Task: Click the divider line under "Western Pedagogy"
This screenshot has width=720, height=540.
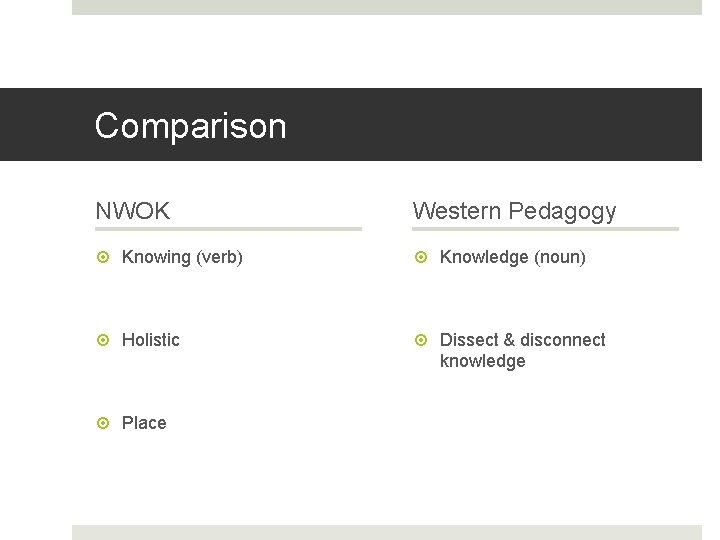Action: 545,229
